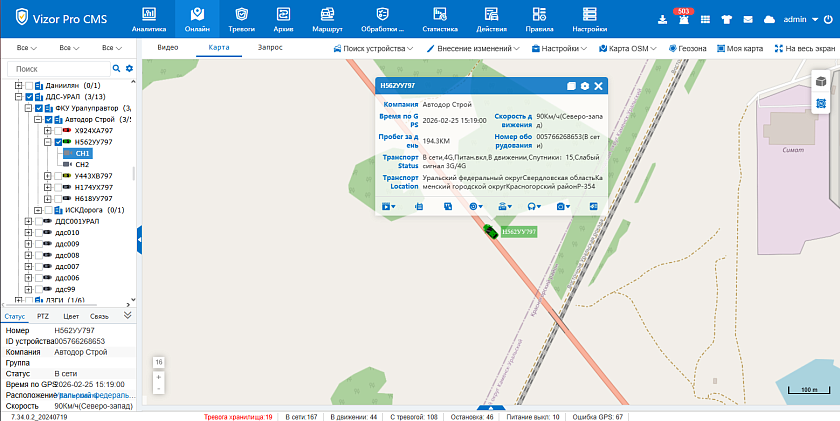Uncheck the H562УУ797 vehicle checkbox
This screenshot has width=840, height=421.
[58, 142]
